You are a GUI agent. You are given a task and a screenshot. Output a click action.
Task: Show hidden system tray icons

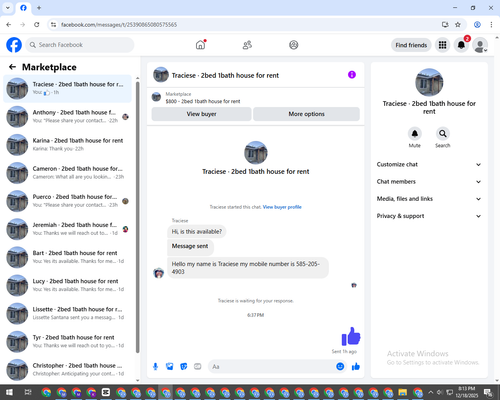click(431, 392)
